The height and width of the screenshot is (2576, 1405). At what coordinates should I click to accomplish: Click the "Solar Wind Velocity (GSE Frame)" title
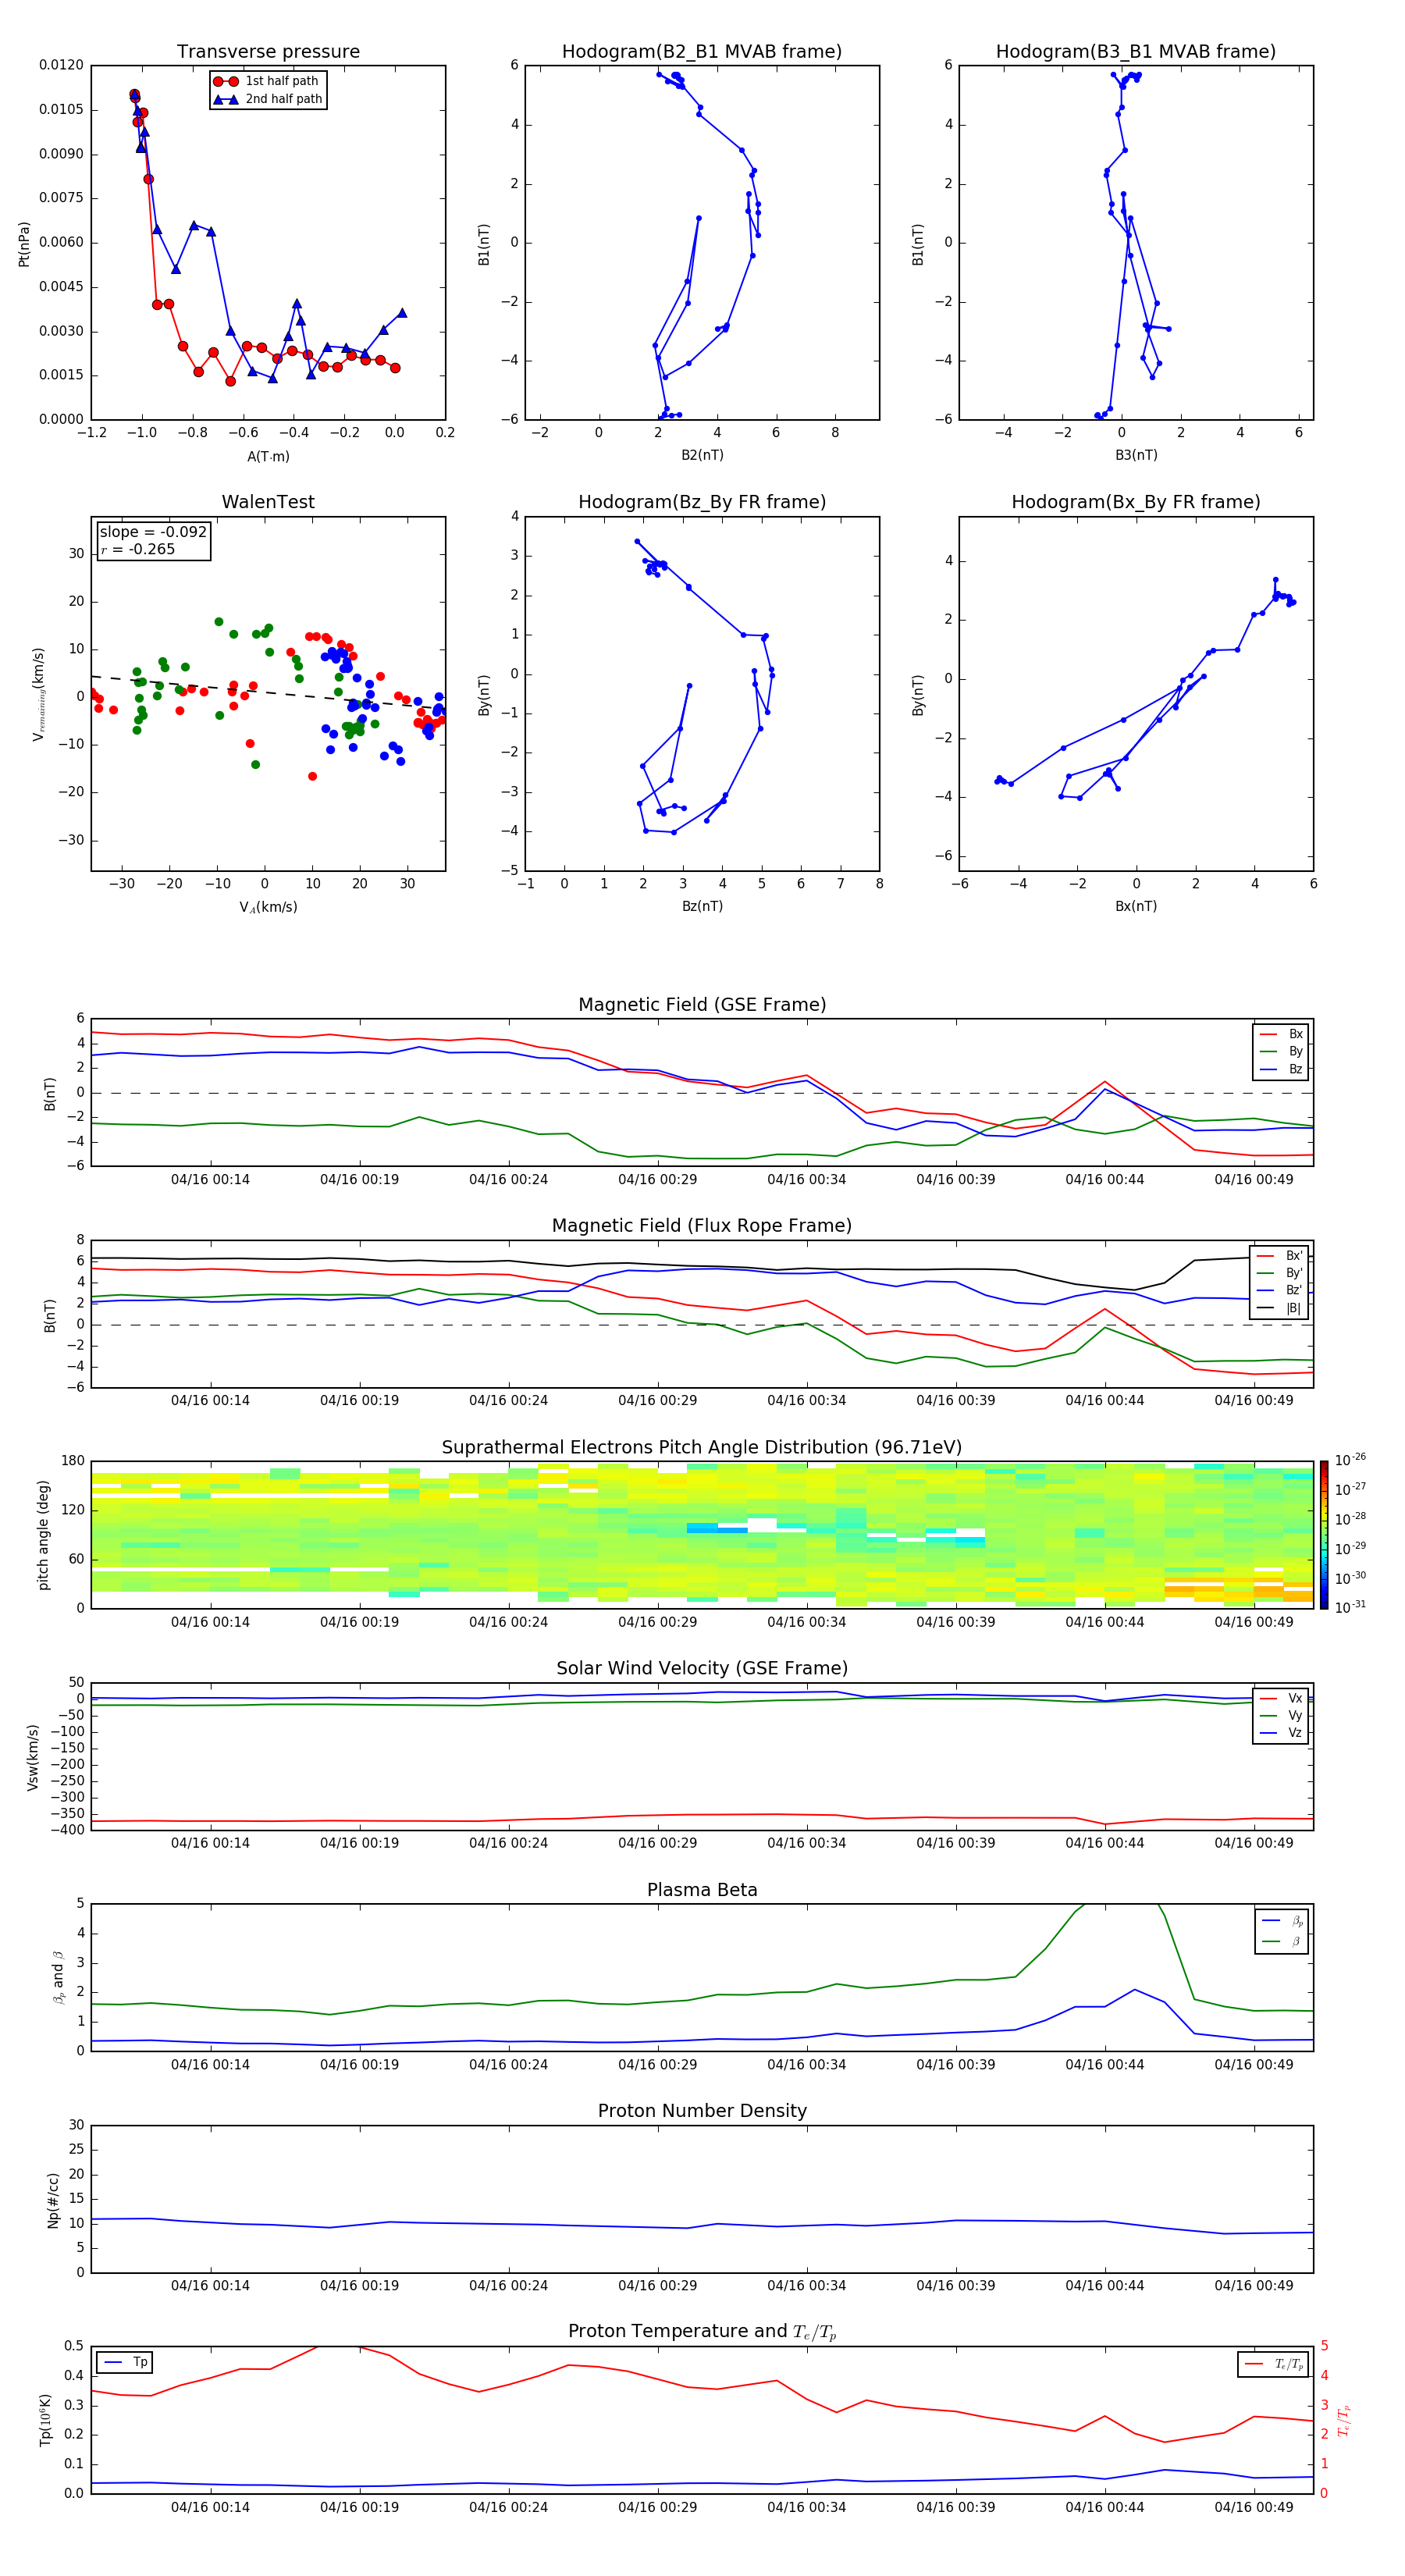point(702,1669)
